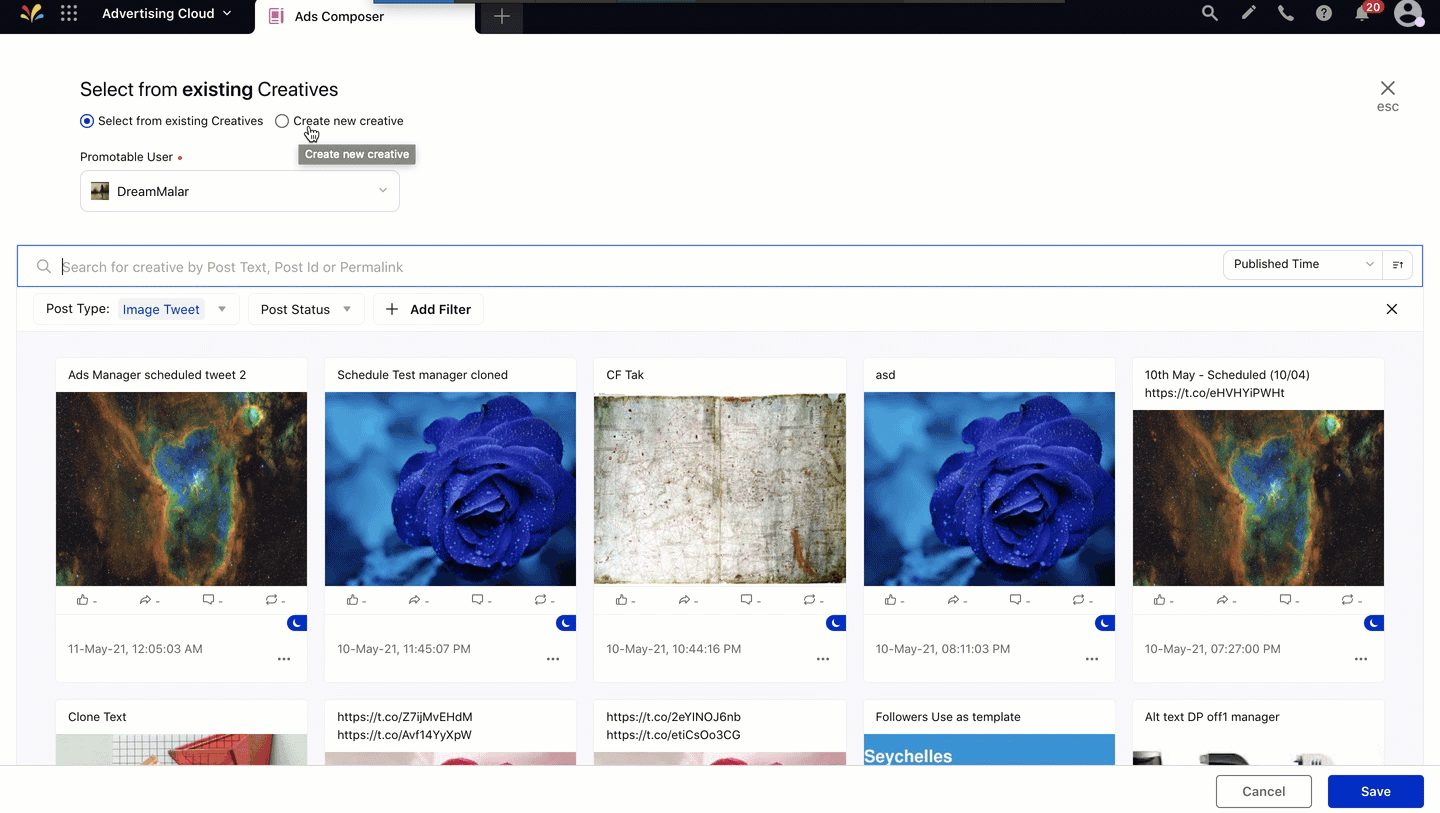The width and height of the screenshot is (1440, 813).
Task: Toggle the sort order icon beside Published Time
Action: (1398, 265)
